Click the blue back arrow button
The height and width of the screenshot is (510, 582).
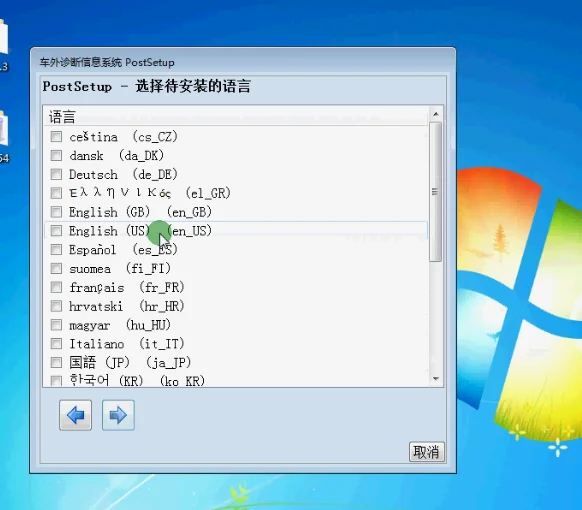75,415
